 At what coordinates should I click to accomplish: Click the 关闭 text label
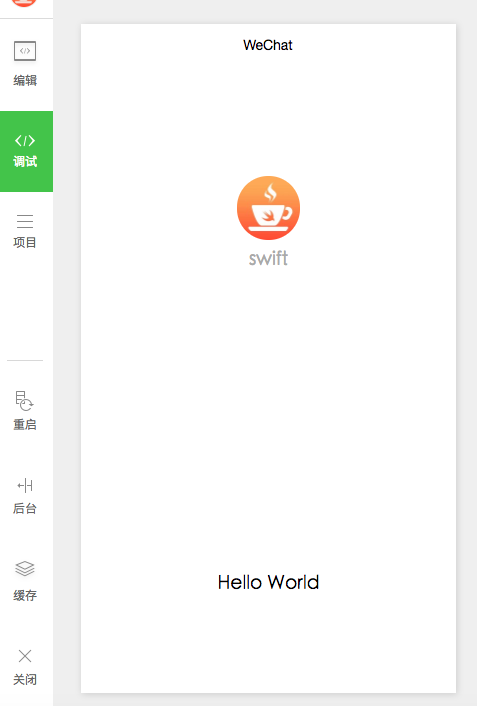pyautogui.click(x=25, y=679)
